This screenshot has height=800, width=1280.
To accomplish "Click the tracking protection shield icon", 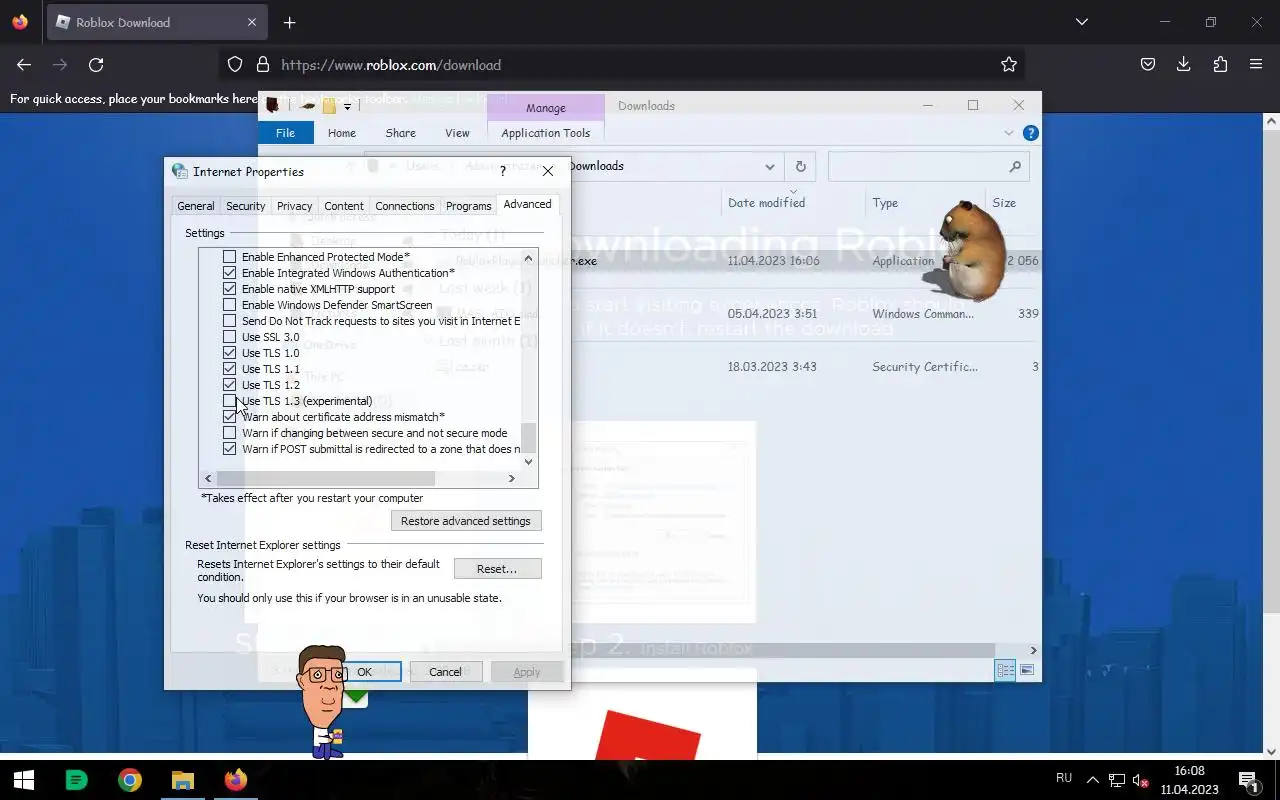I will point(235,64).
